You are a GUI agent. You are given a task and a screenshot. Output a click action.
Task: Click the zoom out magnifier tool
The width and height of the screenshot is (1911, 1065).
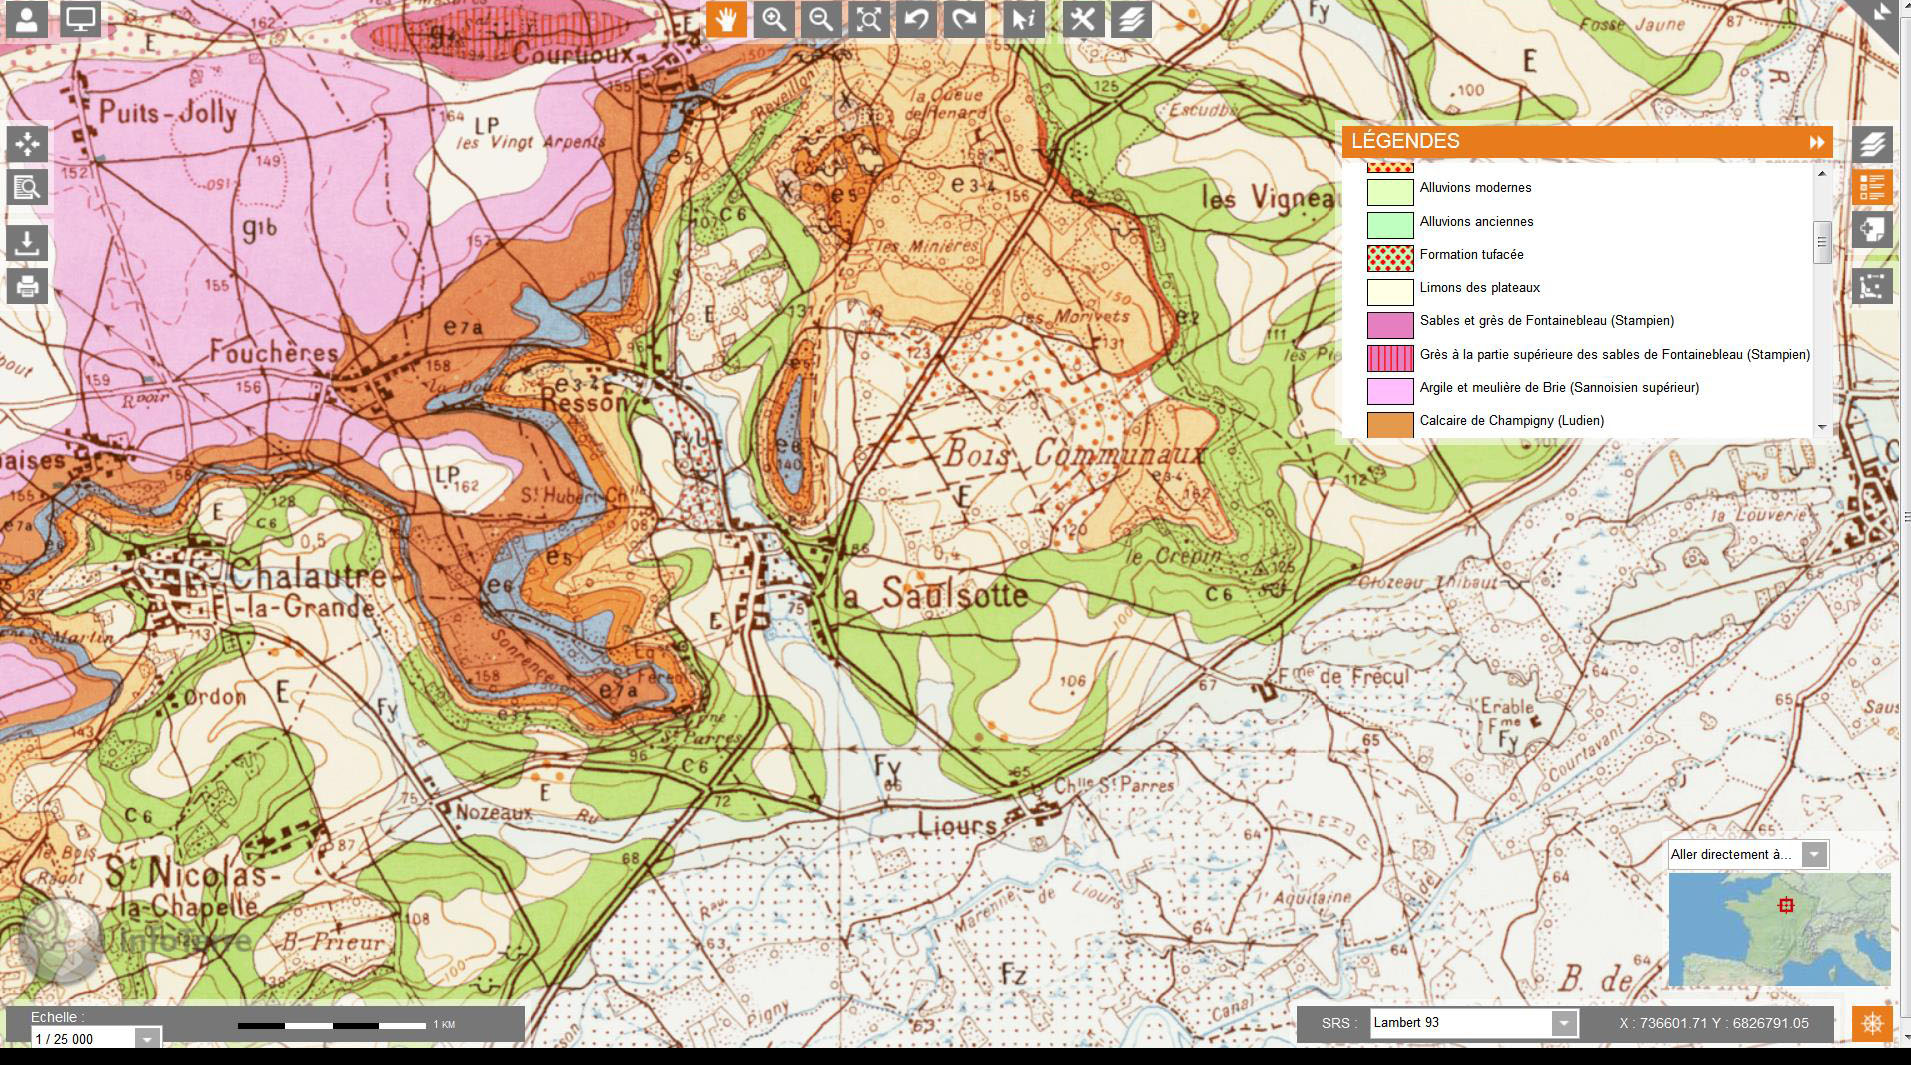[x=821, y=20]
